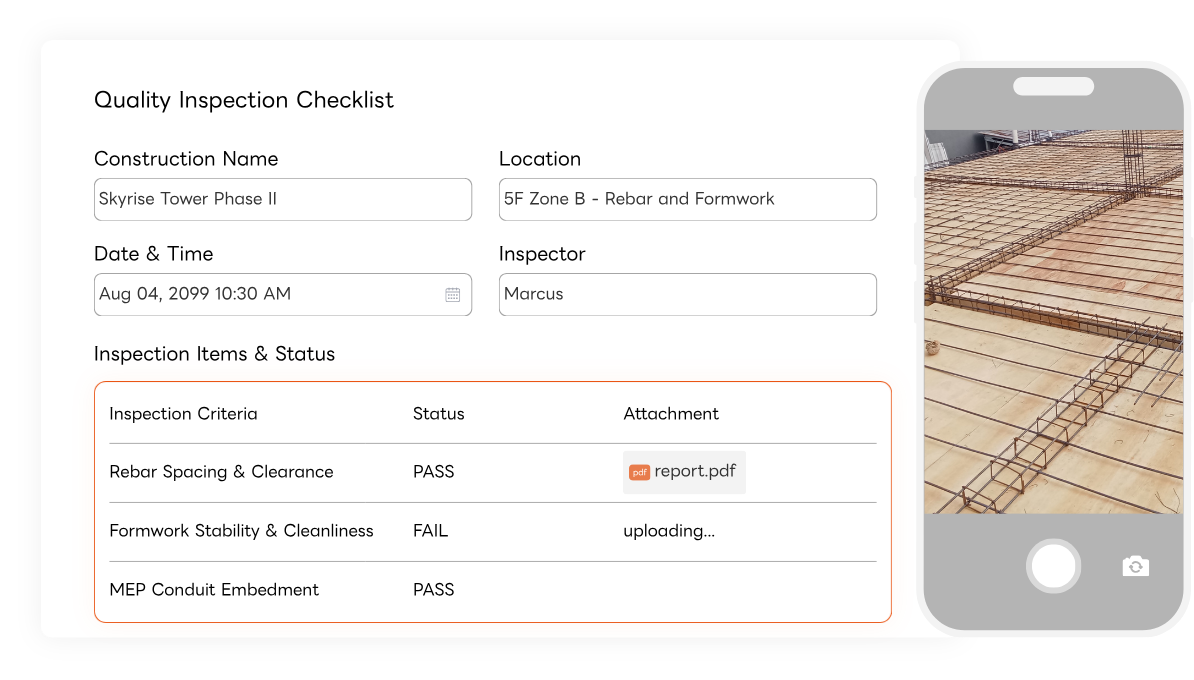Click the uploading... attachment status
The height and width of the screenshot is (680, 1194).
click(669, 531)
